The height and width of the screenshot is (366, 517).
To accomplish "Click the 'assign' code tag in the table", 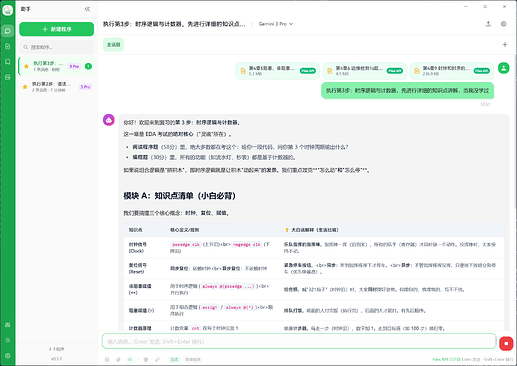I will point(210,307).
